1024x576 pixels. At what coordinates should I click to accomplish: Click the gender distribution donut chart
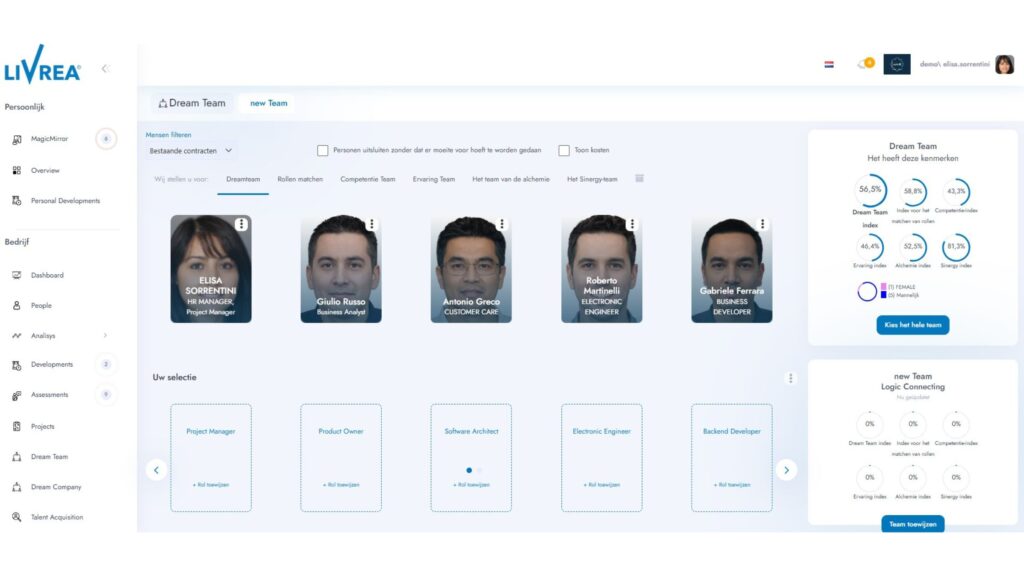coord(867,291)
